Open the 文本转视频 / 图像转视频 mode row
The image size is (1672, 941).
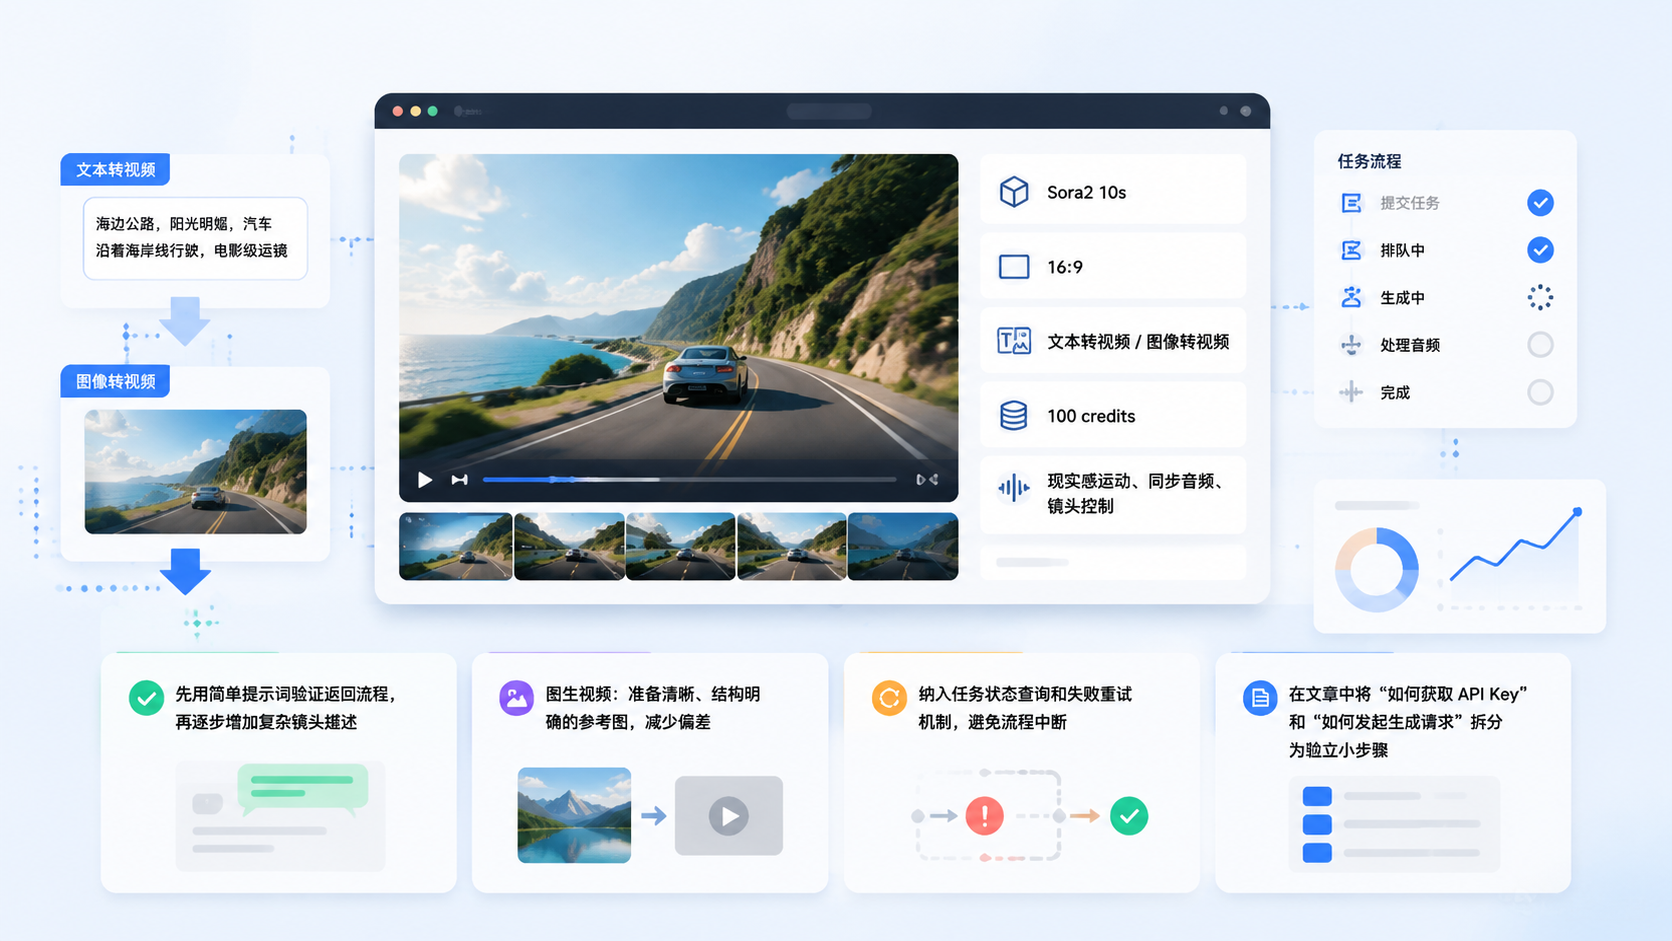coord(1113,341)
